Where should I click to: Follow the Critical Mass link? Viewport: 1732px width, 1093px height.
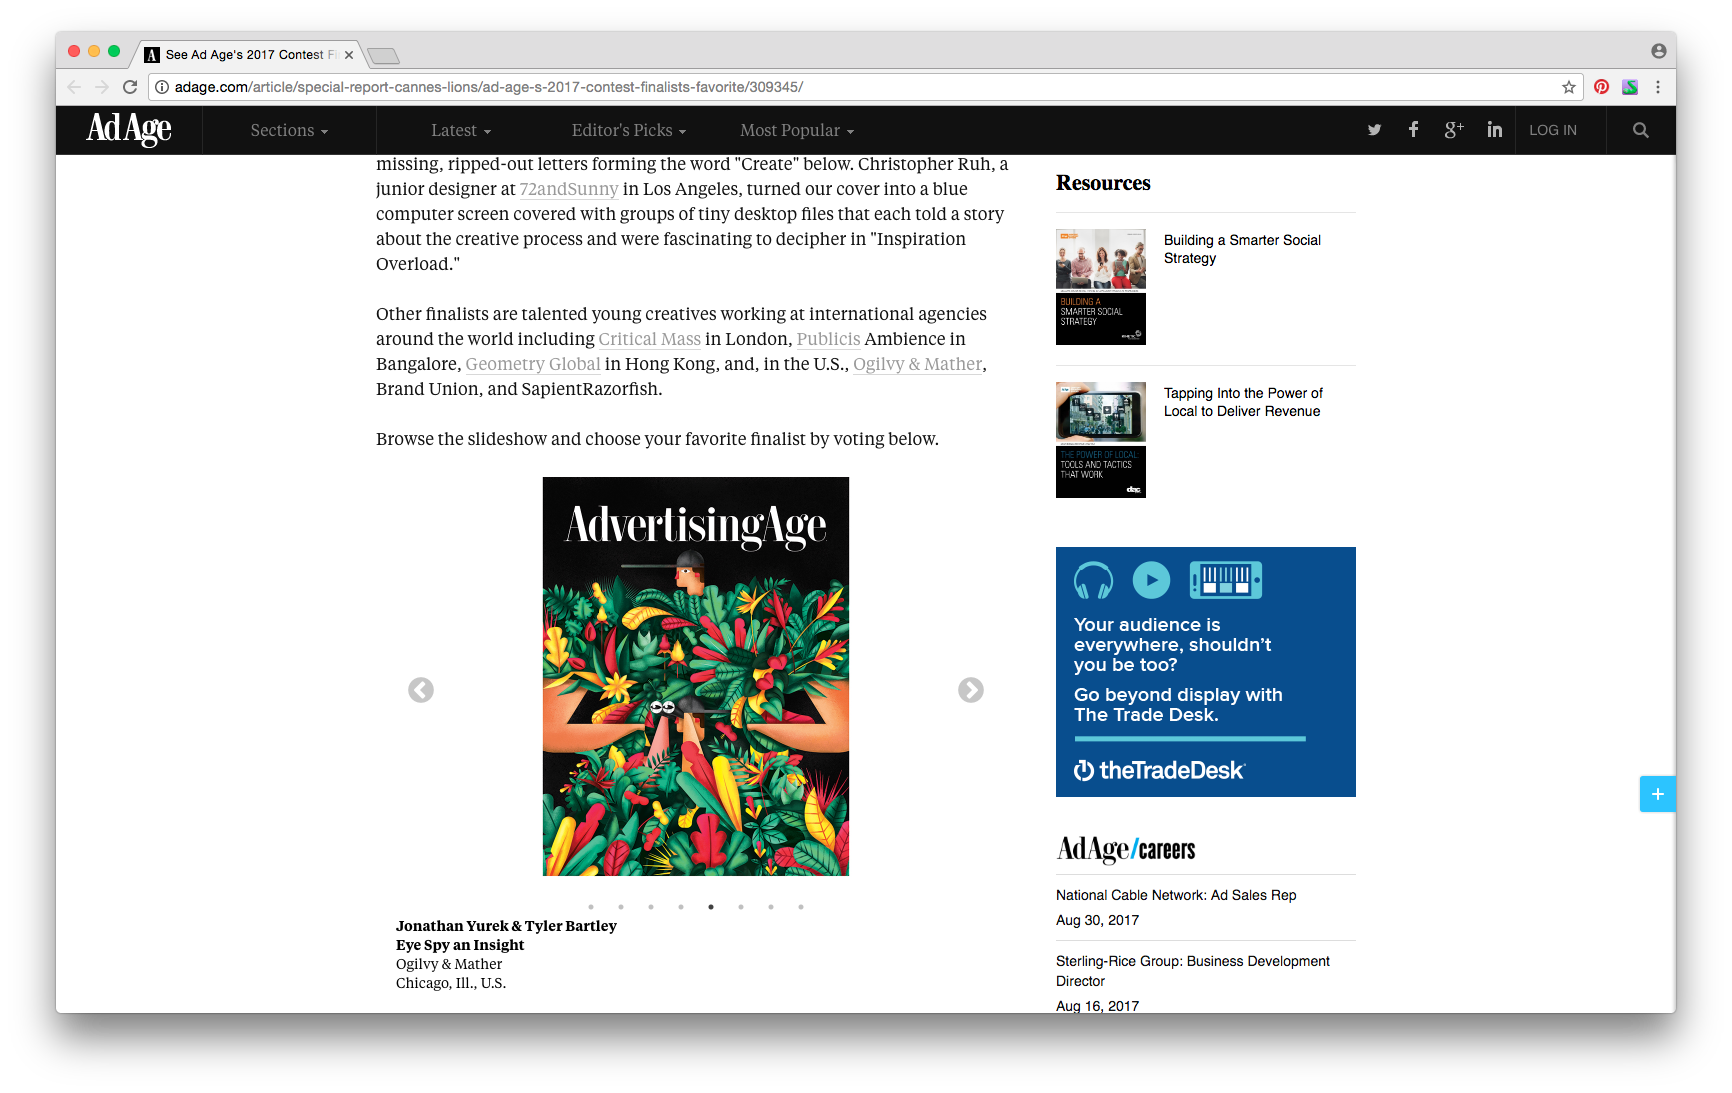coord(649,339)
